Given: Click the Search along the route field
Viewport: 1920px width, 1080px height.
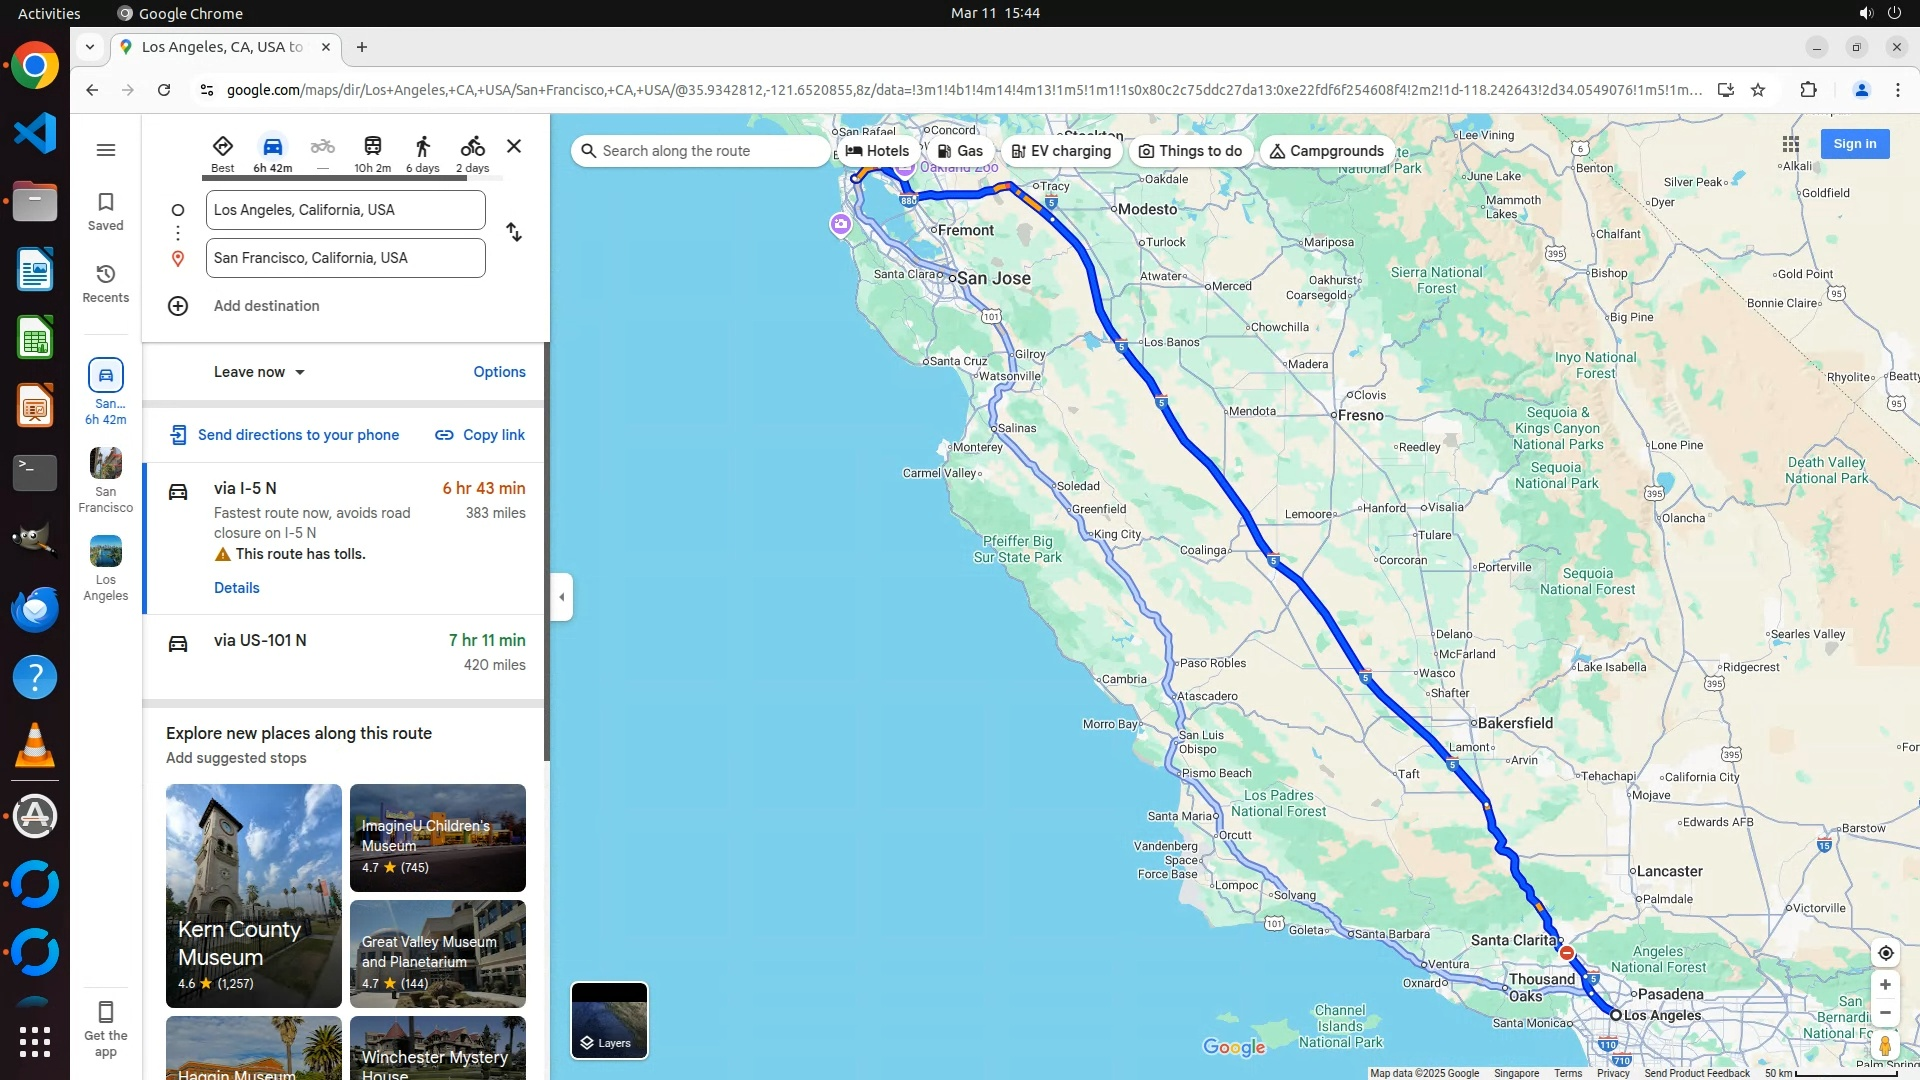Looking at the screenshot, I should pos(700,151).
